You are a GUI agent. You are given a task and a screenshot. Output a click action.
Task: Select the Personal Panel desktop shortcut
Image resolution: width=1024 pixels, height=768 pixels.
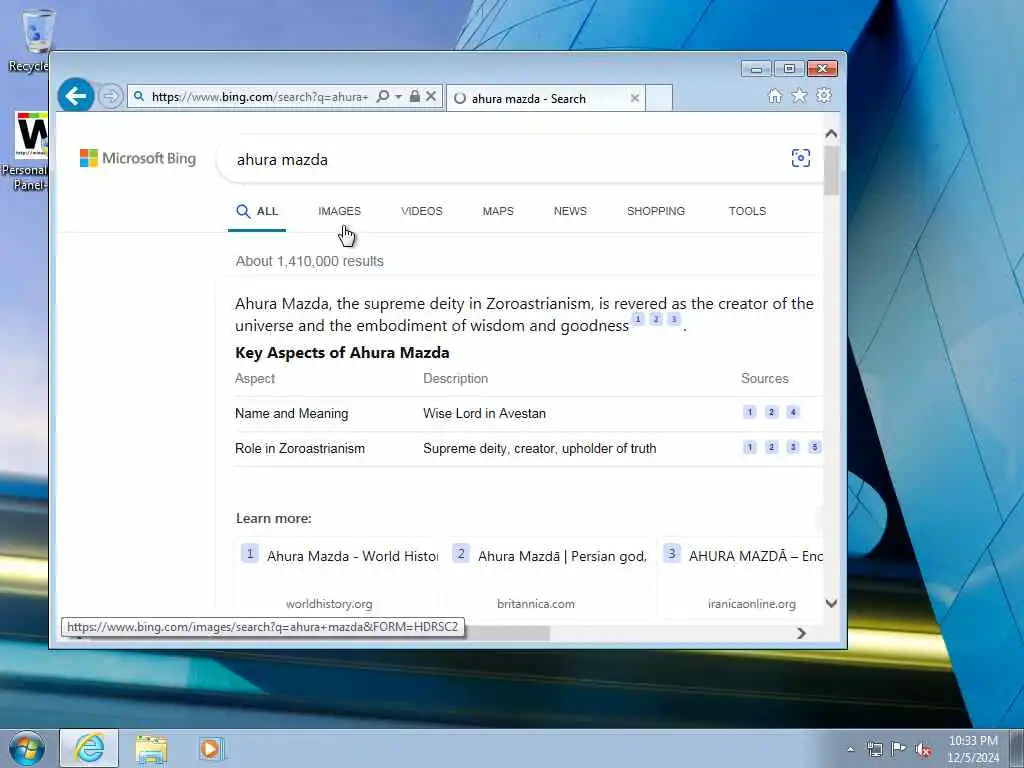click(x=26, y=151)
